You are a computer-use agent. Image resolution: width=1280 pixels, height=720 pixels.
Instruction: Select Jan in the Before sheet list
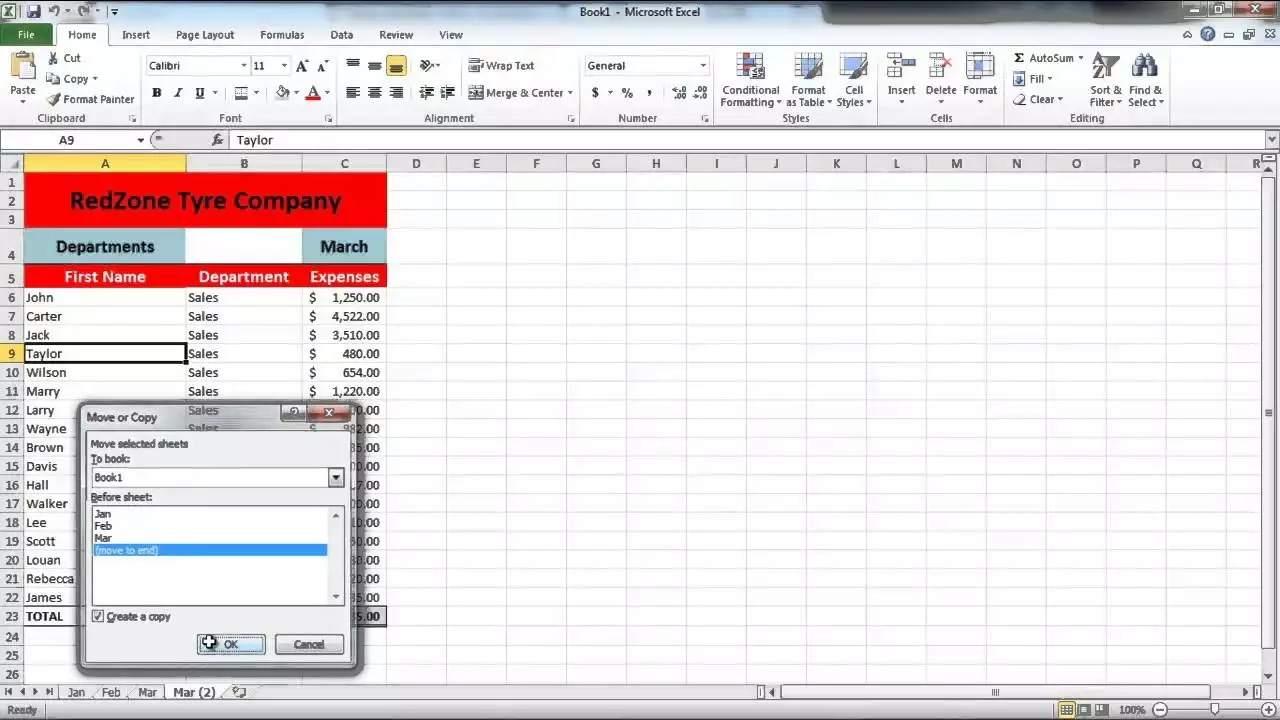(103, 514)
